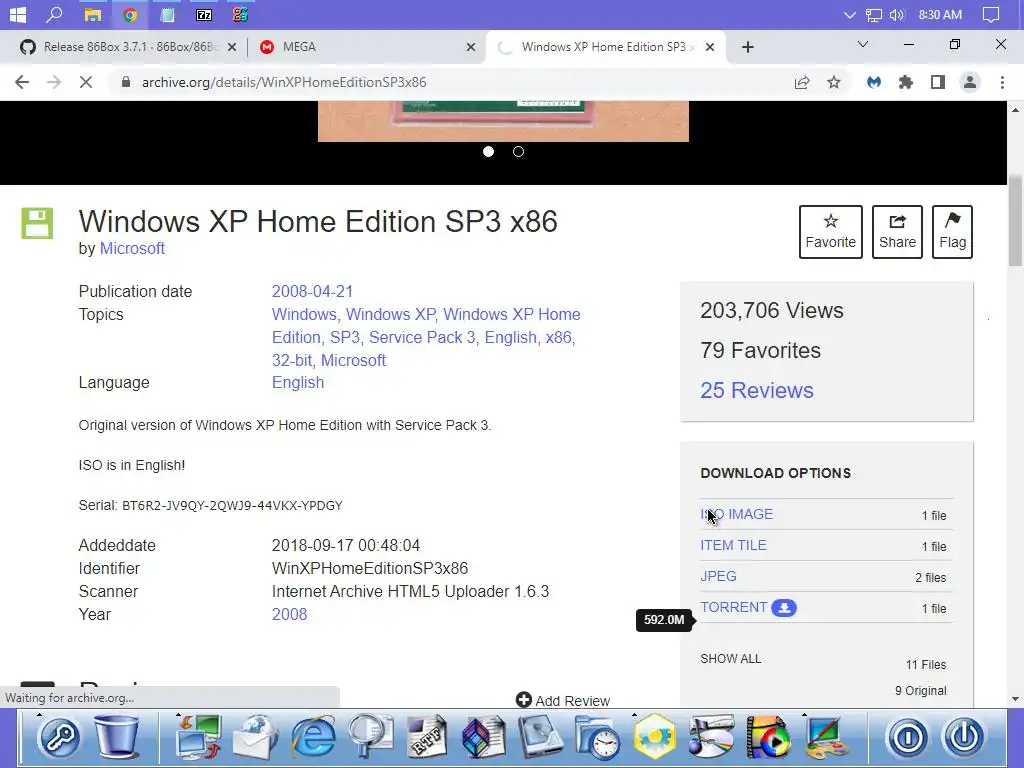The width and height of the screenshot is (1024, 768).
Task: Open taskbar search magnifier
Action: (55, 14)
